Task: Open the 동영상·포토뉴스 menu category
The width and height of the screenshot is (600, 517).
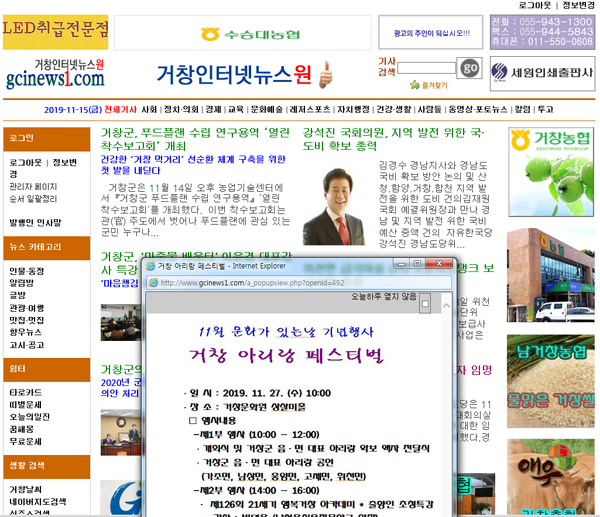Action: (x=478, y=109)
